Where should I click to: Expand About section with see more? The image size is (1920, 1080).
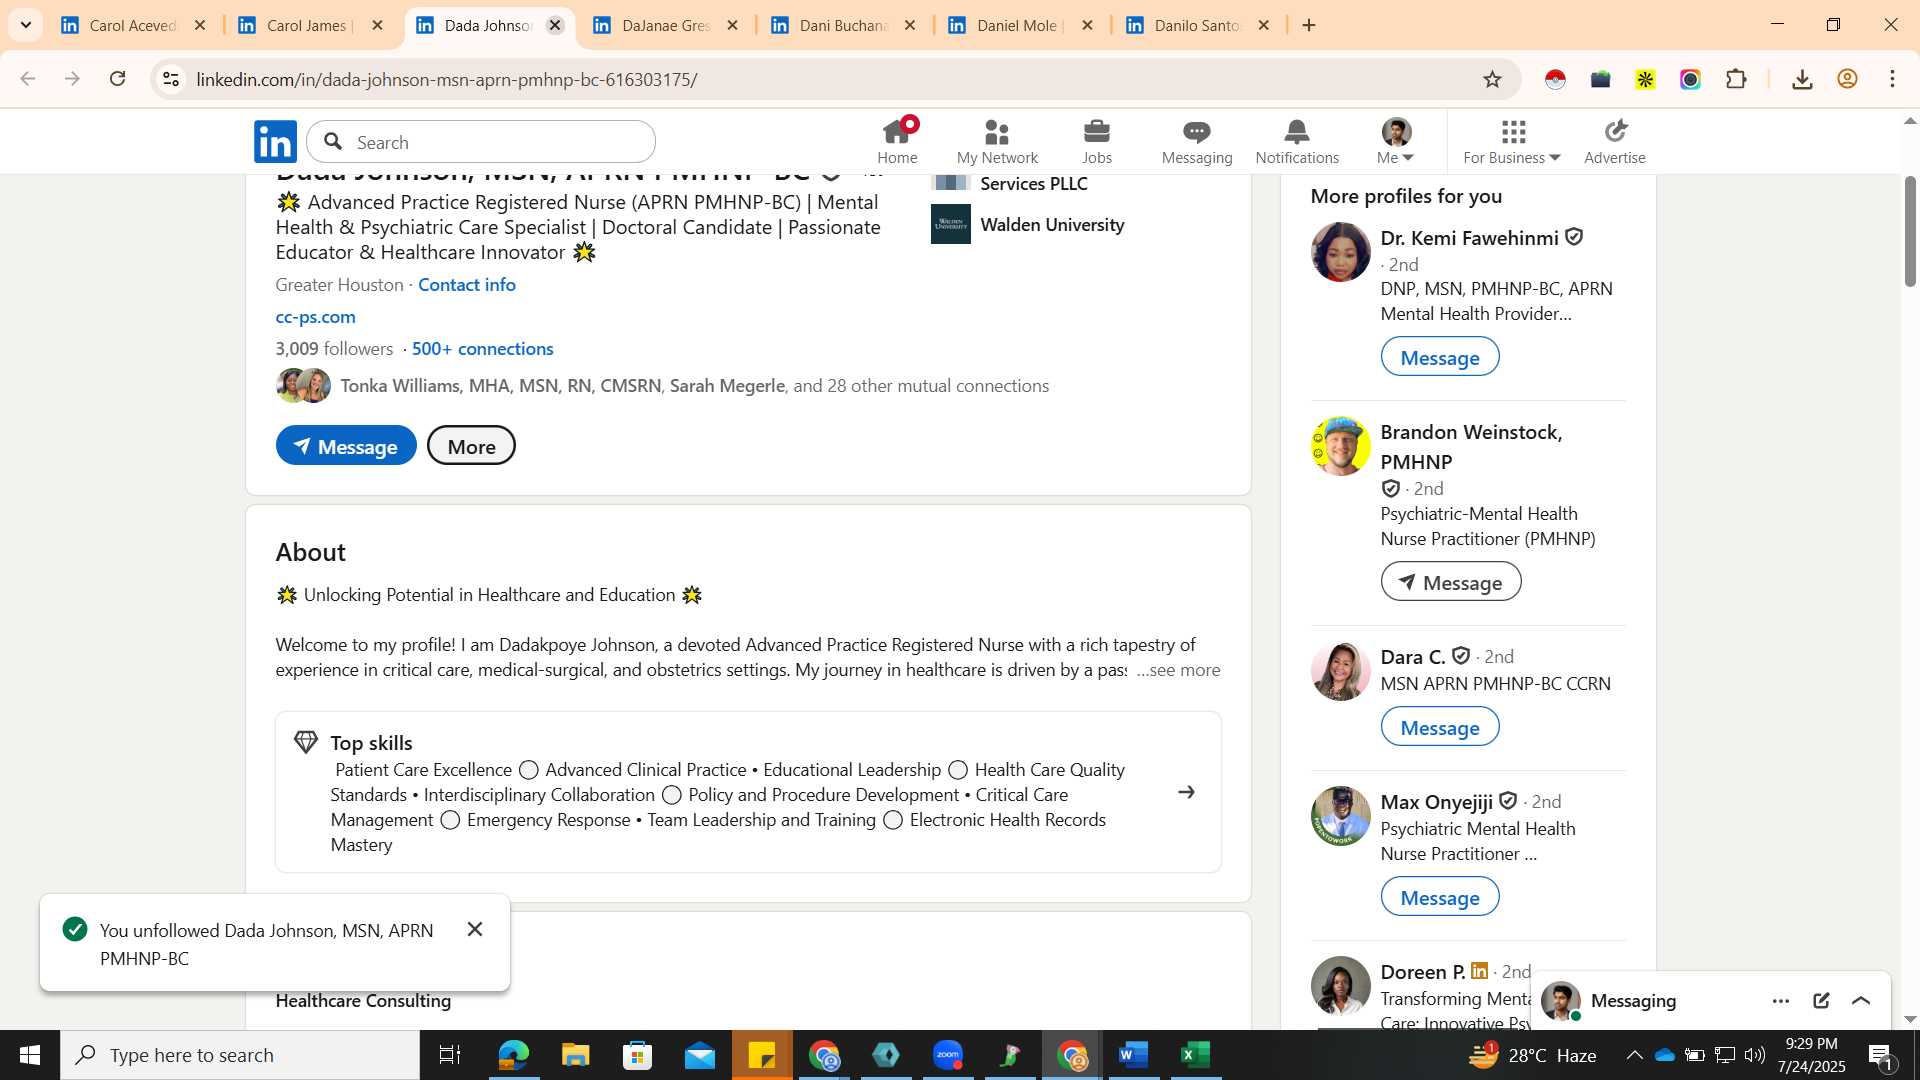coord(1178,670)
